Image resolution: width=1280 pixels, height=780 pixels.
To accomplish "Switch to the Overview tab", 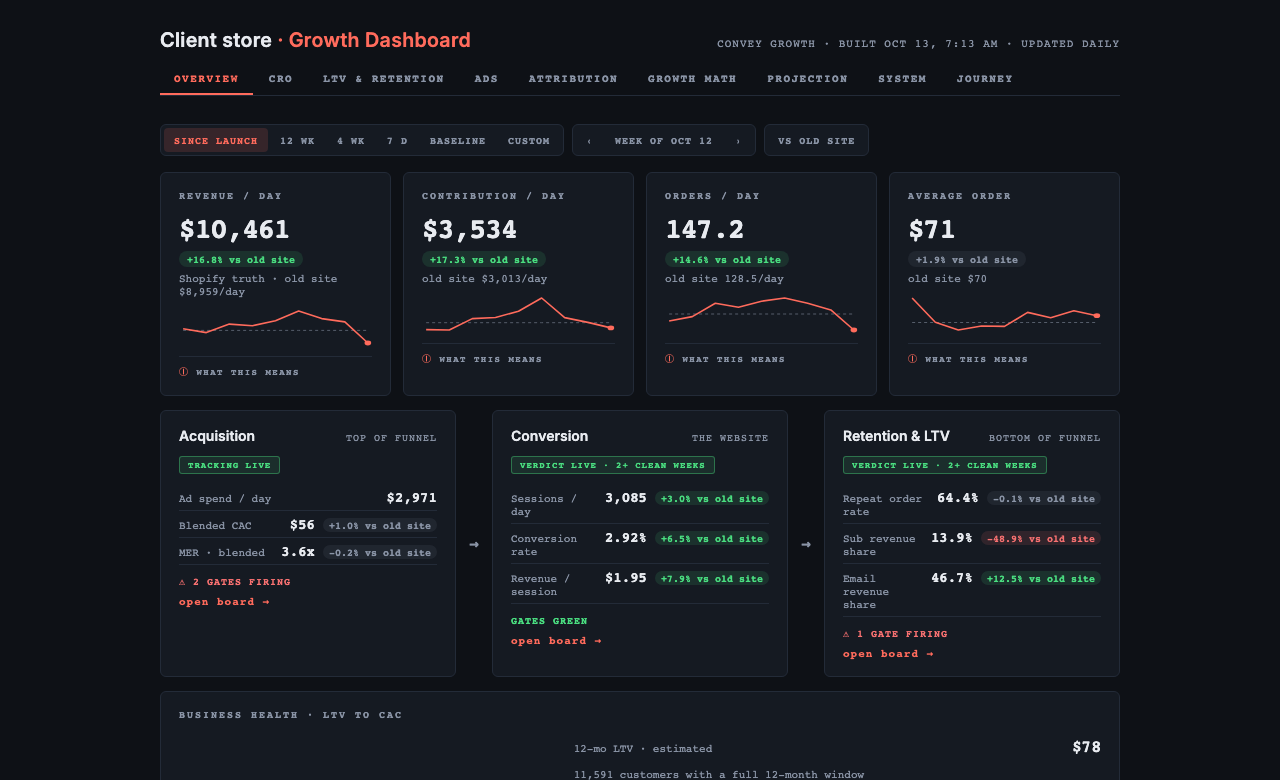I will [x=206, y=79].
